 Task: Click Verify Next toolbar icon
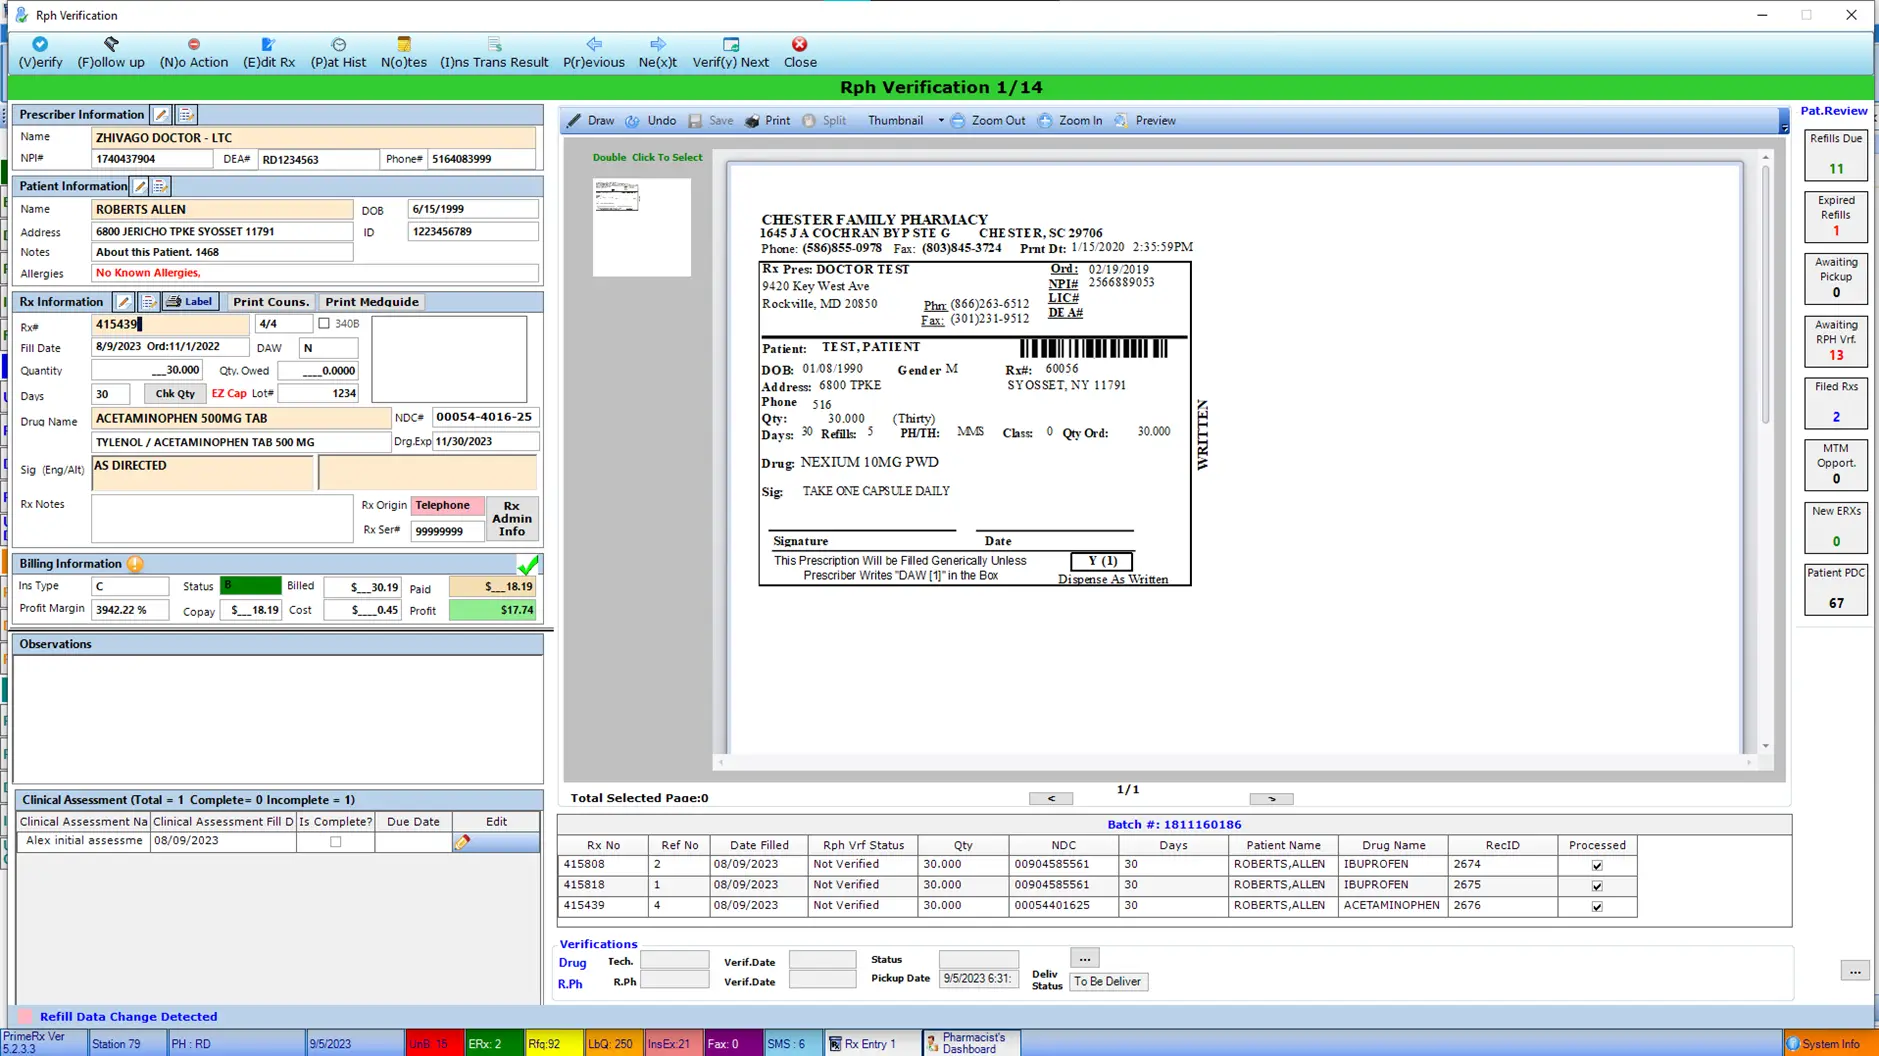[731, 52]
